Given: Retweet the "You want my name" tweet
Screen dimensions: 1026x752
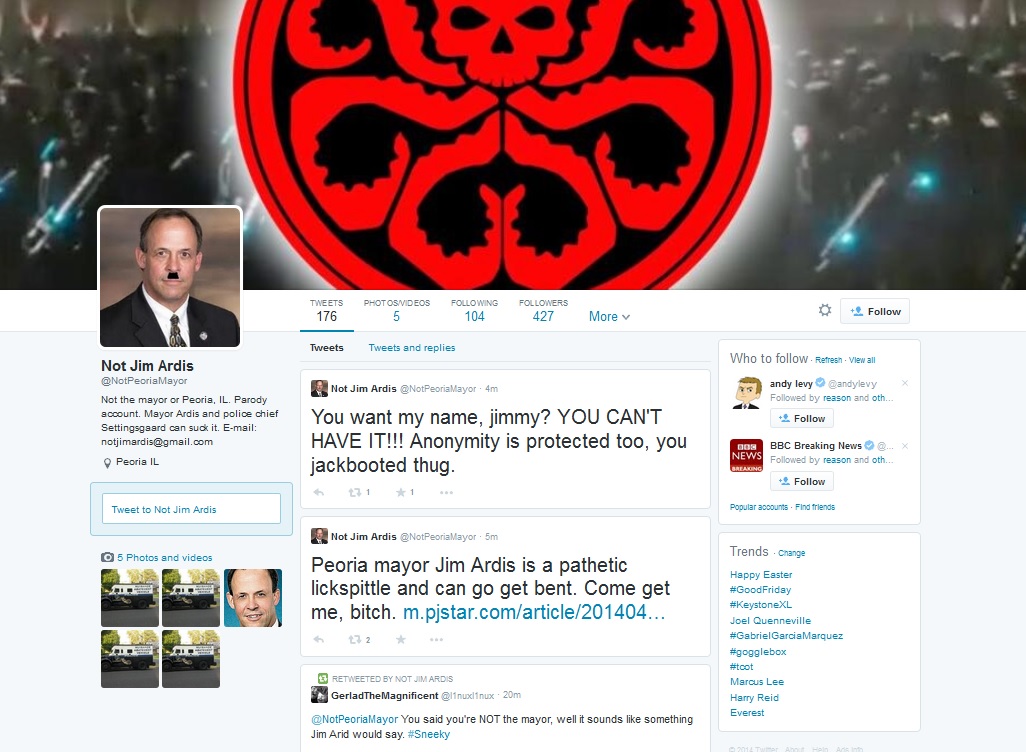Looking at the screenshot, I should [x=354, y=492].
